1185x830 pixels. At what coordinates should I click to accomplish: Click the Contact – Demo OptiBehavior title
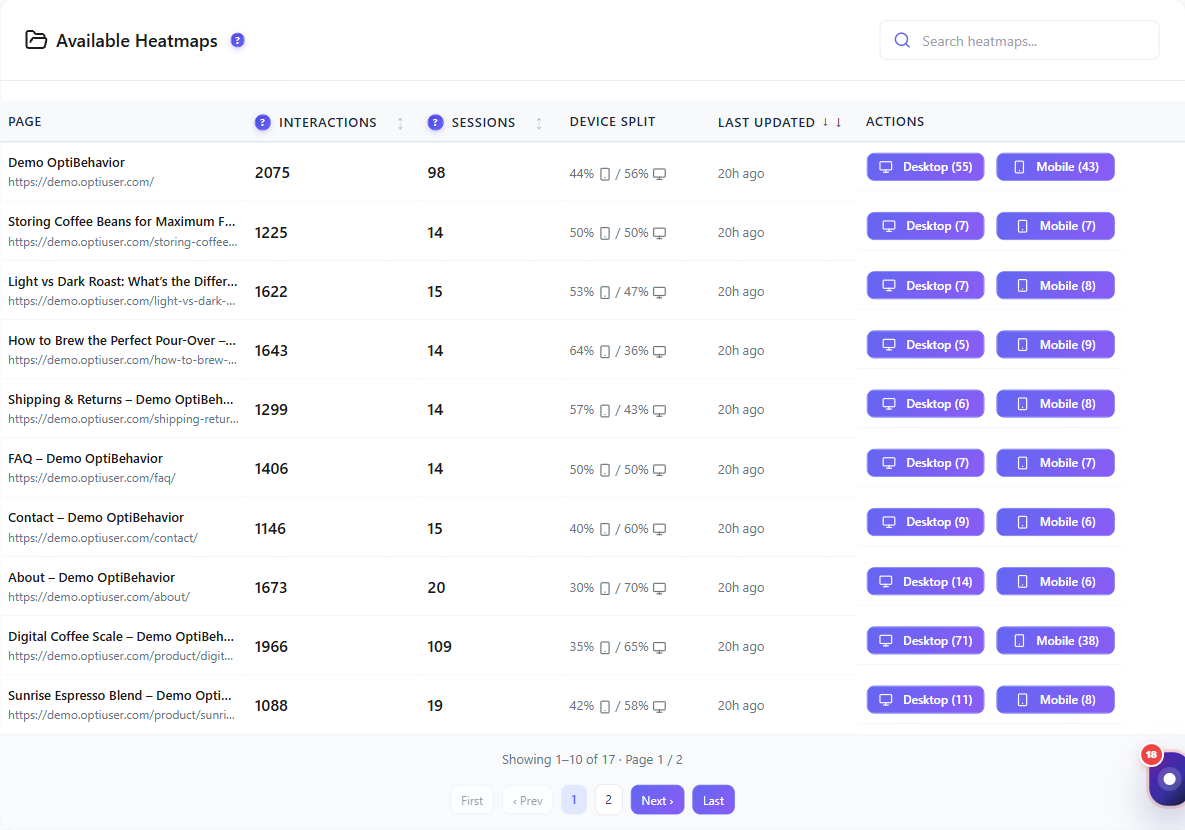pyautogui.click(x=96, y=517)
